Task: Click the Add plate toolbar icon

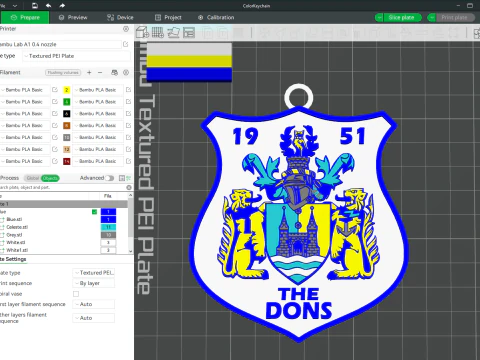Action: pyautogui.click(x=158, y=33)
